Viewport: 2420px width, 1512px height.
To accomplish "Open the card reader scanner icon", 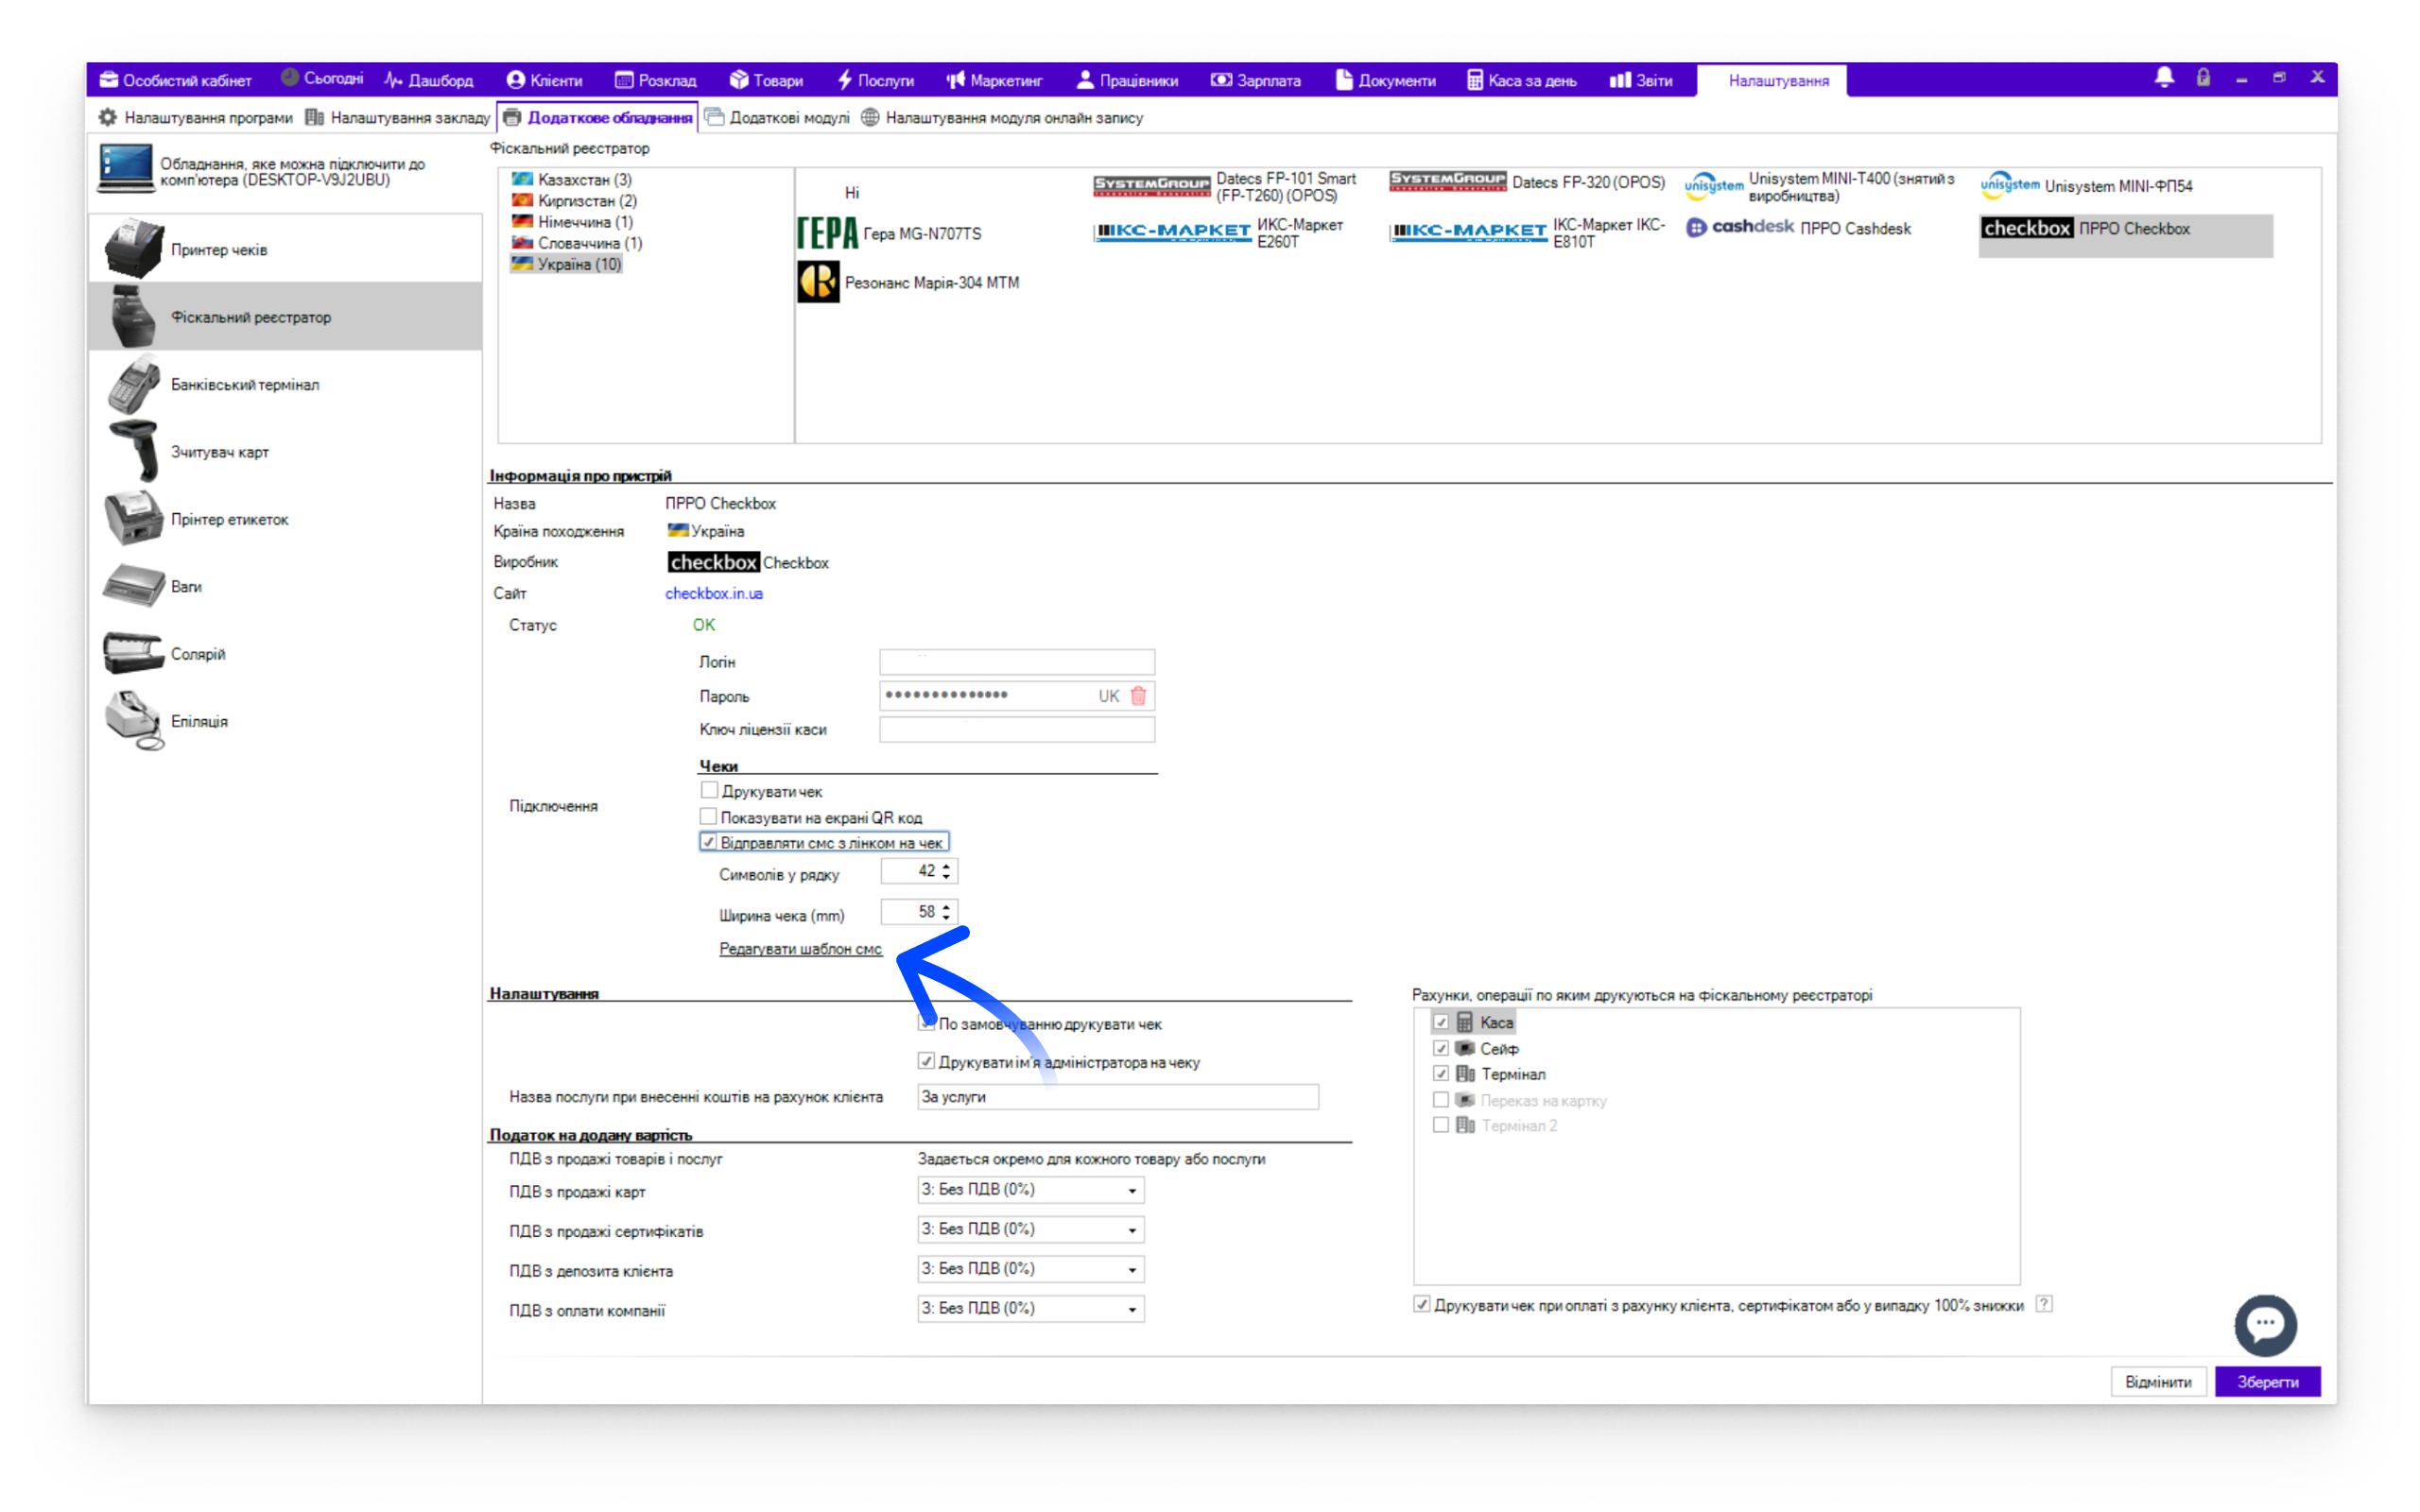I will tap(133, 452).
